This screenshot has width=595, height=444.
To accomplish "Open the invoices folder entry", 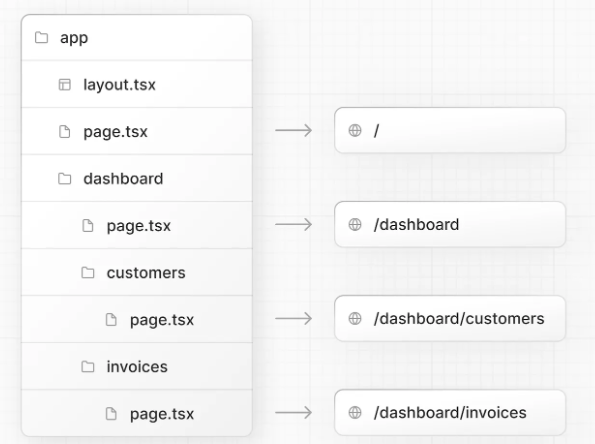I will (137, 366).
